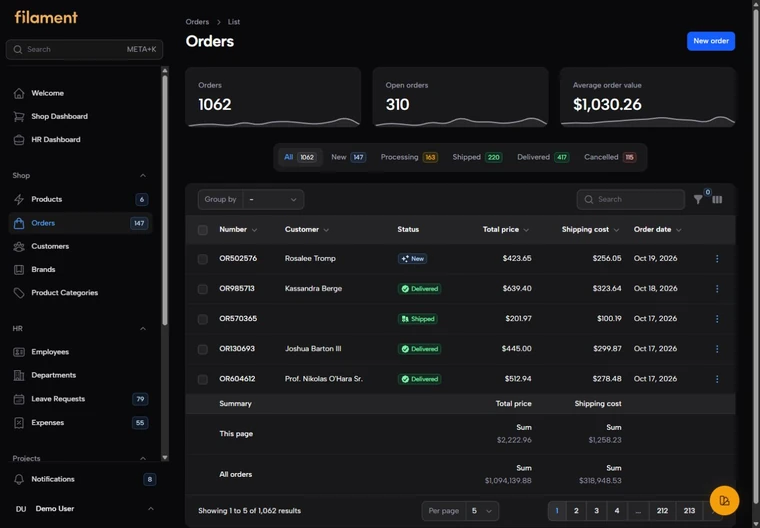Toggle the select-all orders checkbox

[203, 230]
